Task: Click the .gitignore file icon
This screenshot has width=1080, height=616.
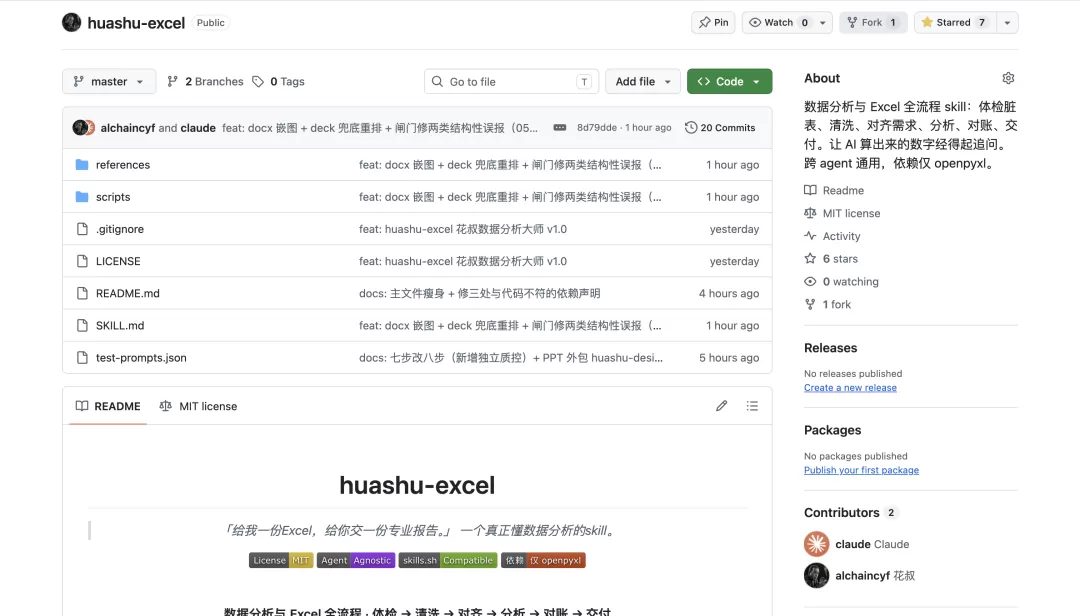Action: coord(82,229)
